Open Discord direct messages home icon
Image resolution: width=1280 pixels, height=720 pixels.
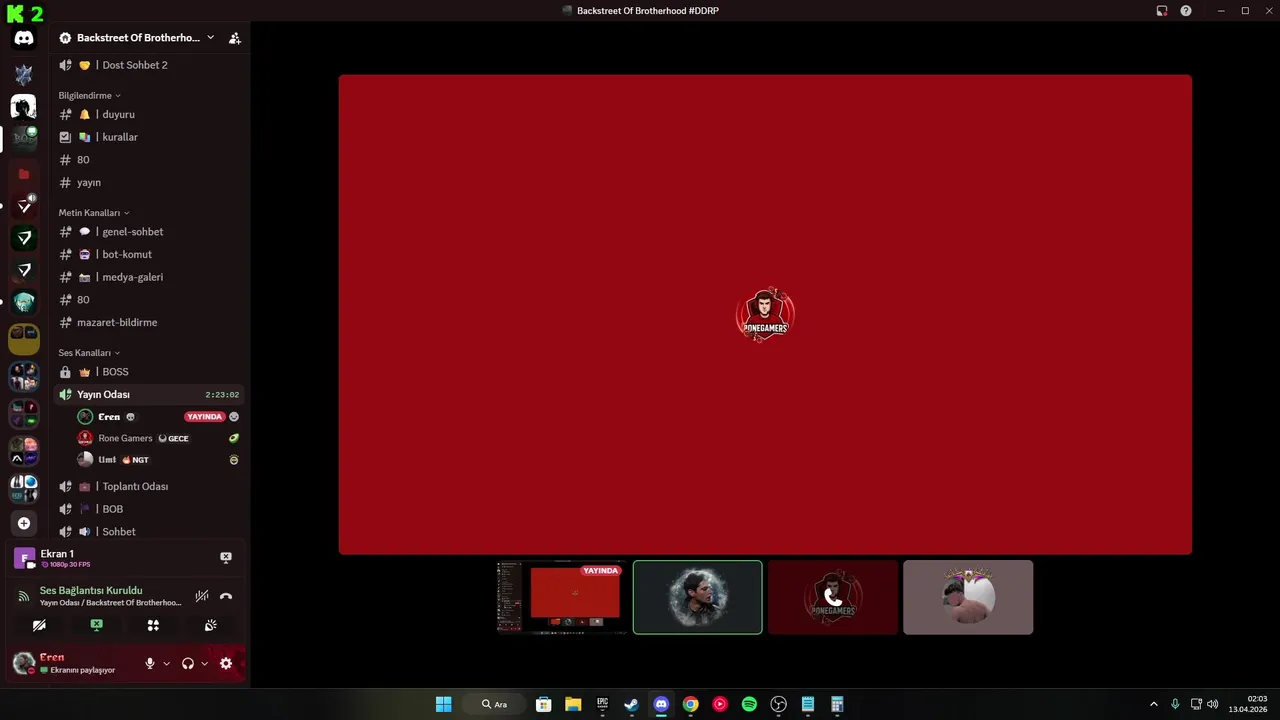click(x=24, y=38)
